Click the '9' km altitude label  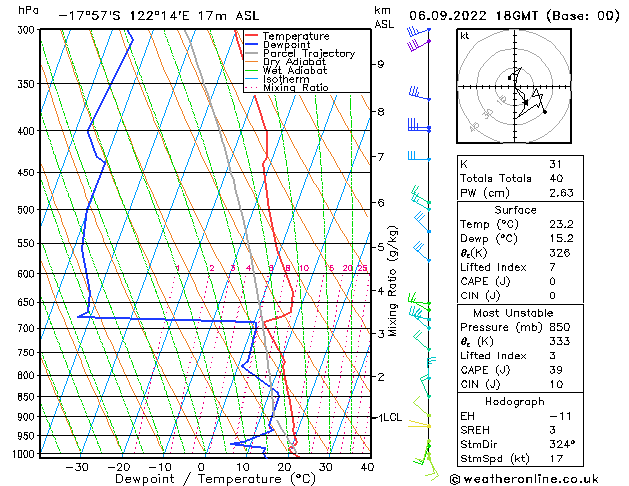coord(380,65)
